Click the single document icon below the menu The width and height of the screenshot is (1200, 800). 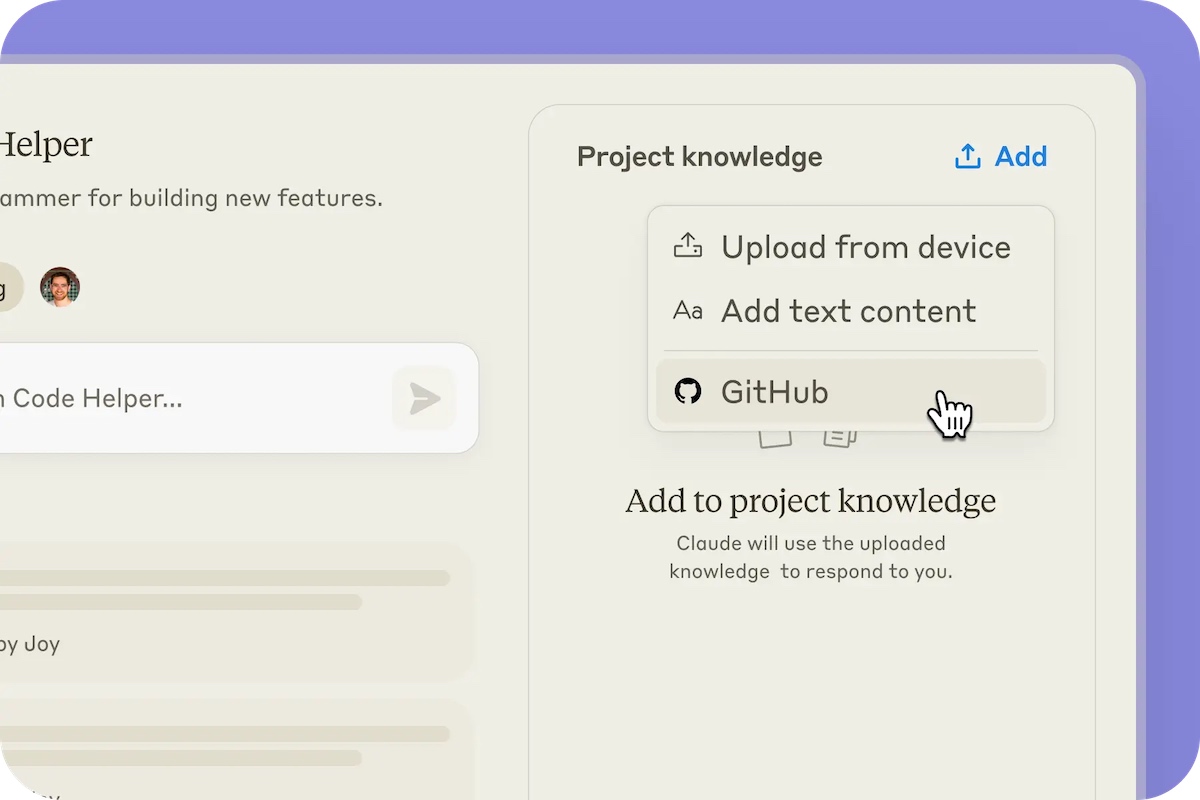pyautogui.click(x=775, y=437)
